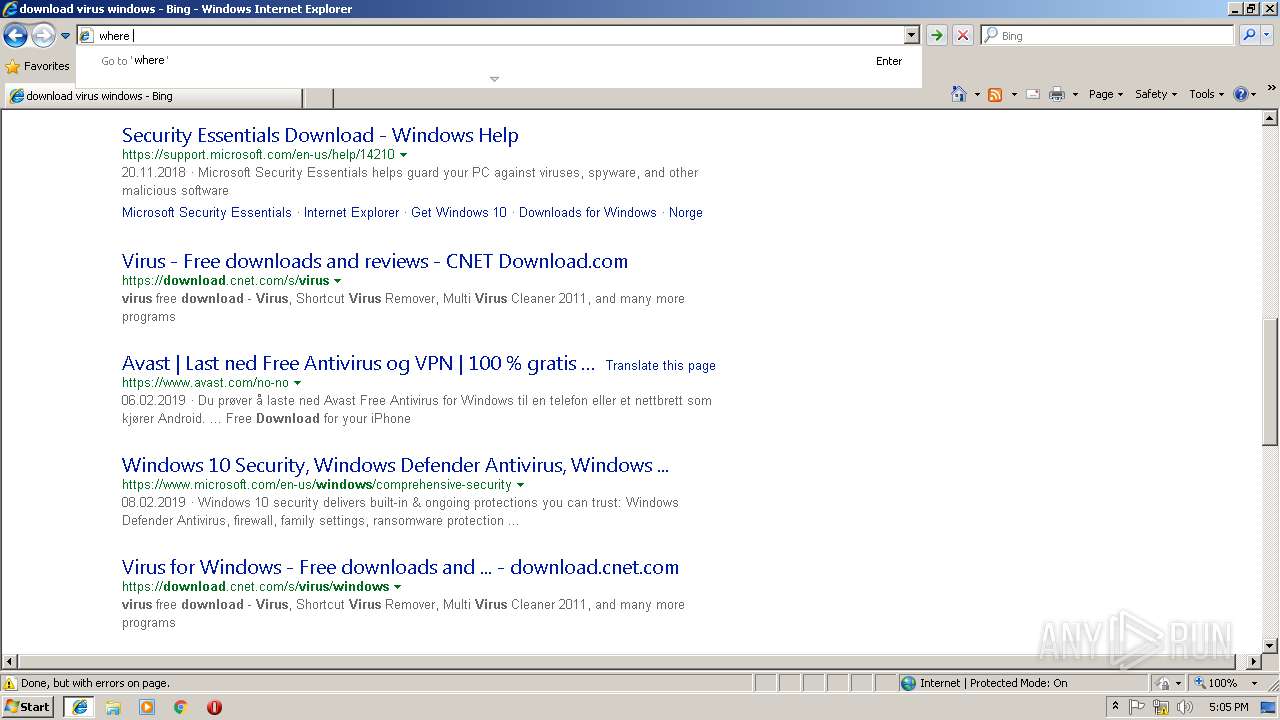Click the Action Center flag tray icon
This screenshot has height=720, width=1280.
click(1138, 707)
